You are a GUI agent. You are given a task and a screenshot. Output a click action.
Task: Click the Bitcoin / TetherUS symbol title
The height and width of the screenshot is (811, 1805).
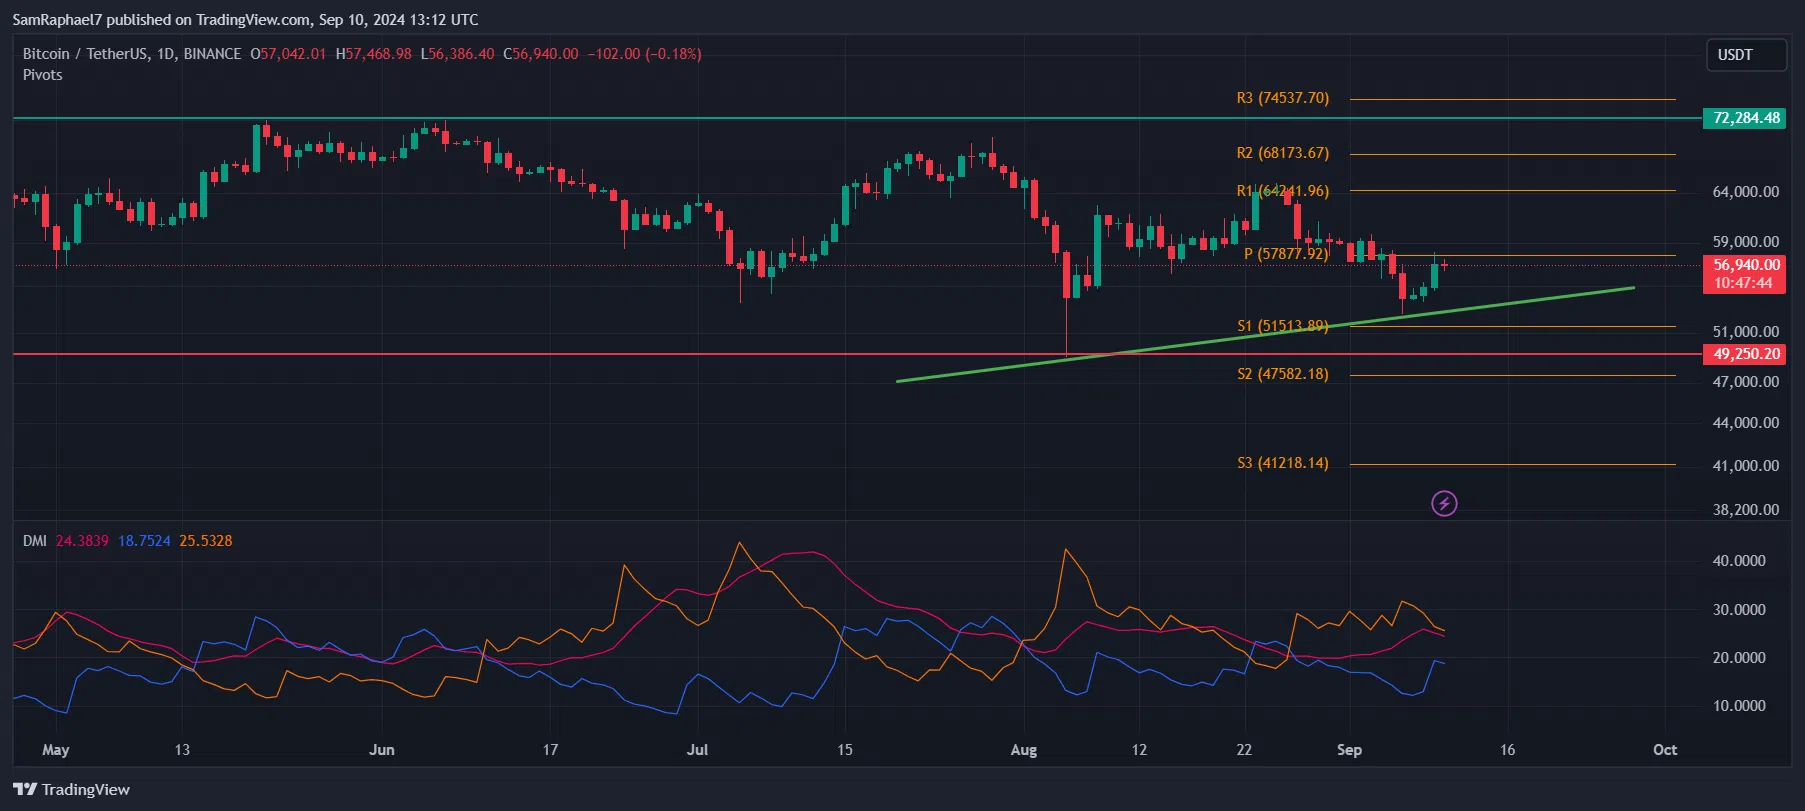click(132, 54)
